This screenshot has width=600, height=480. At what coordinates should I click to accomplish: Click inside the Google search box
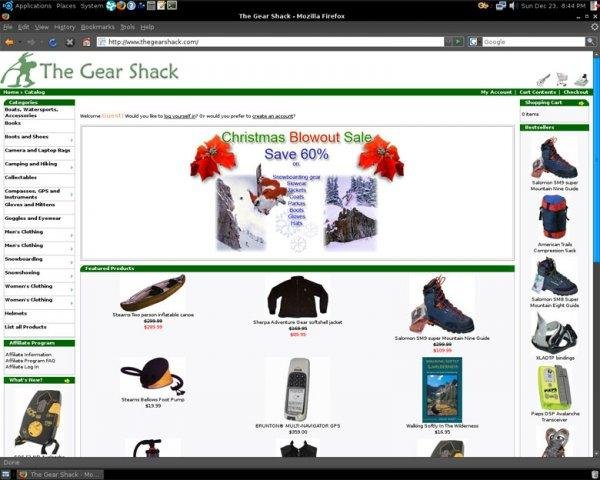(533, 42)
